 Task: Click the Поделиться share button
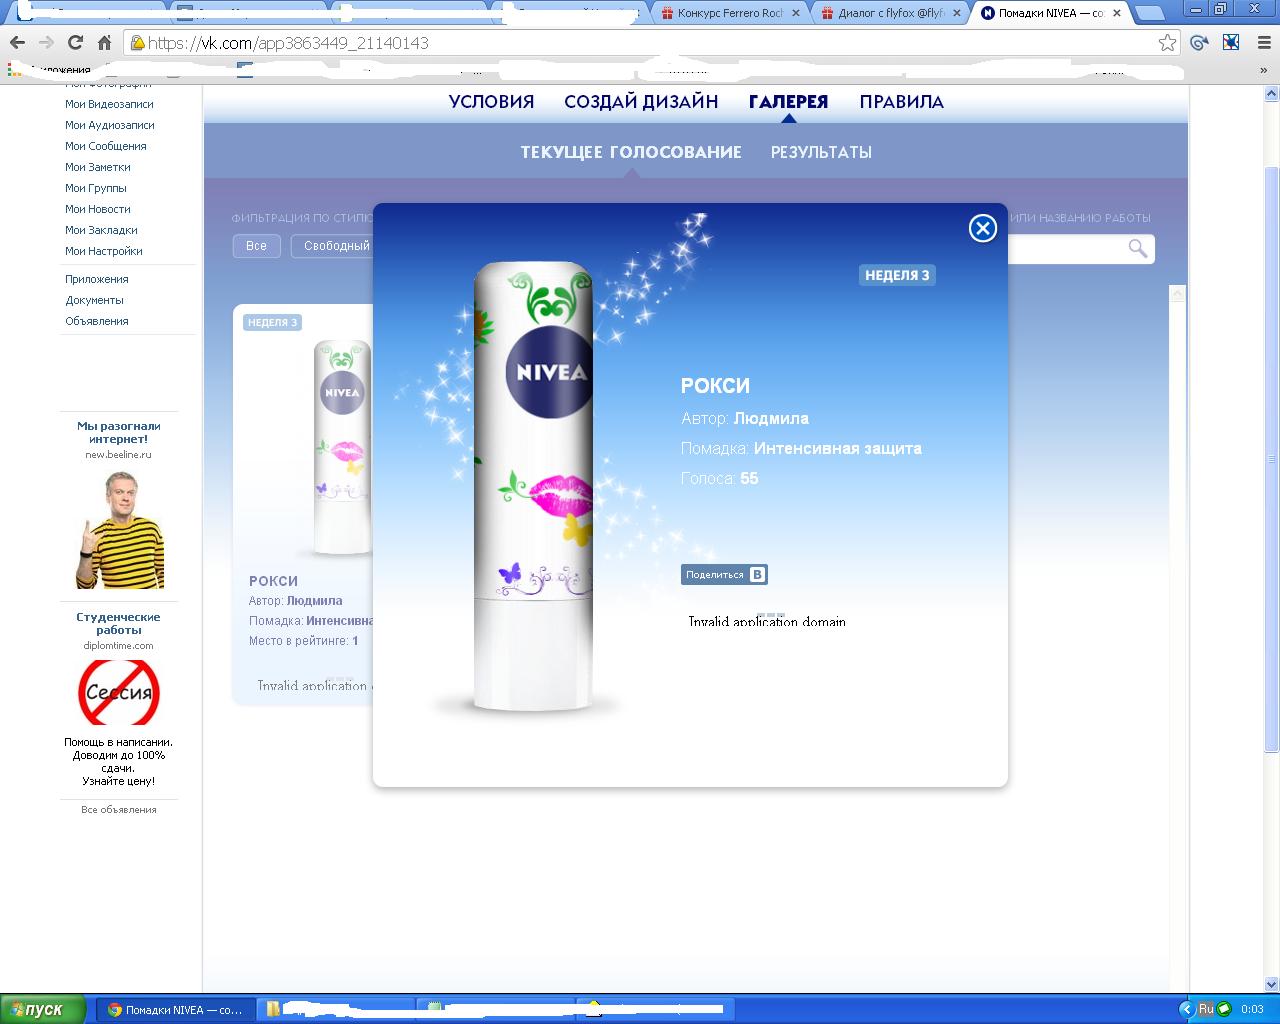point(724,574)
